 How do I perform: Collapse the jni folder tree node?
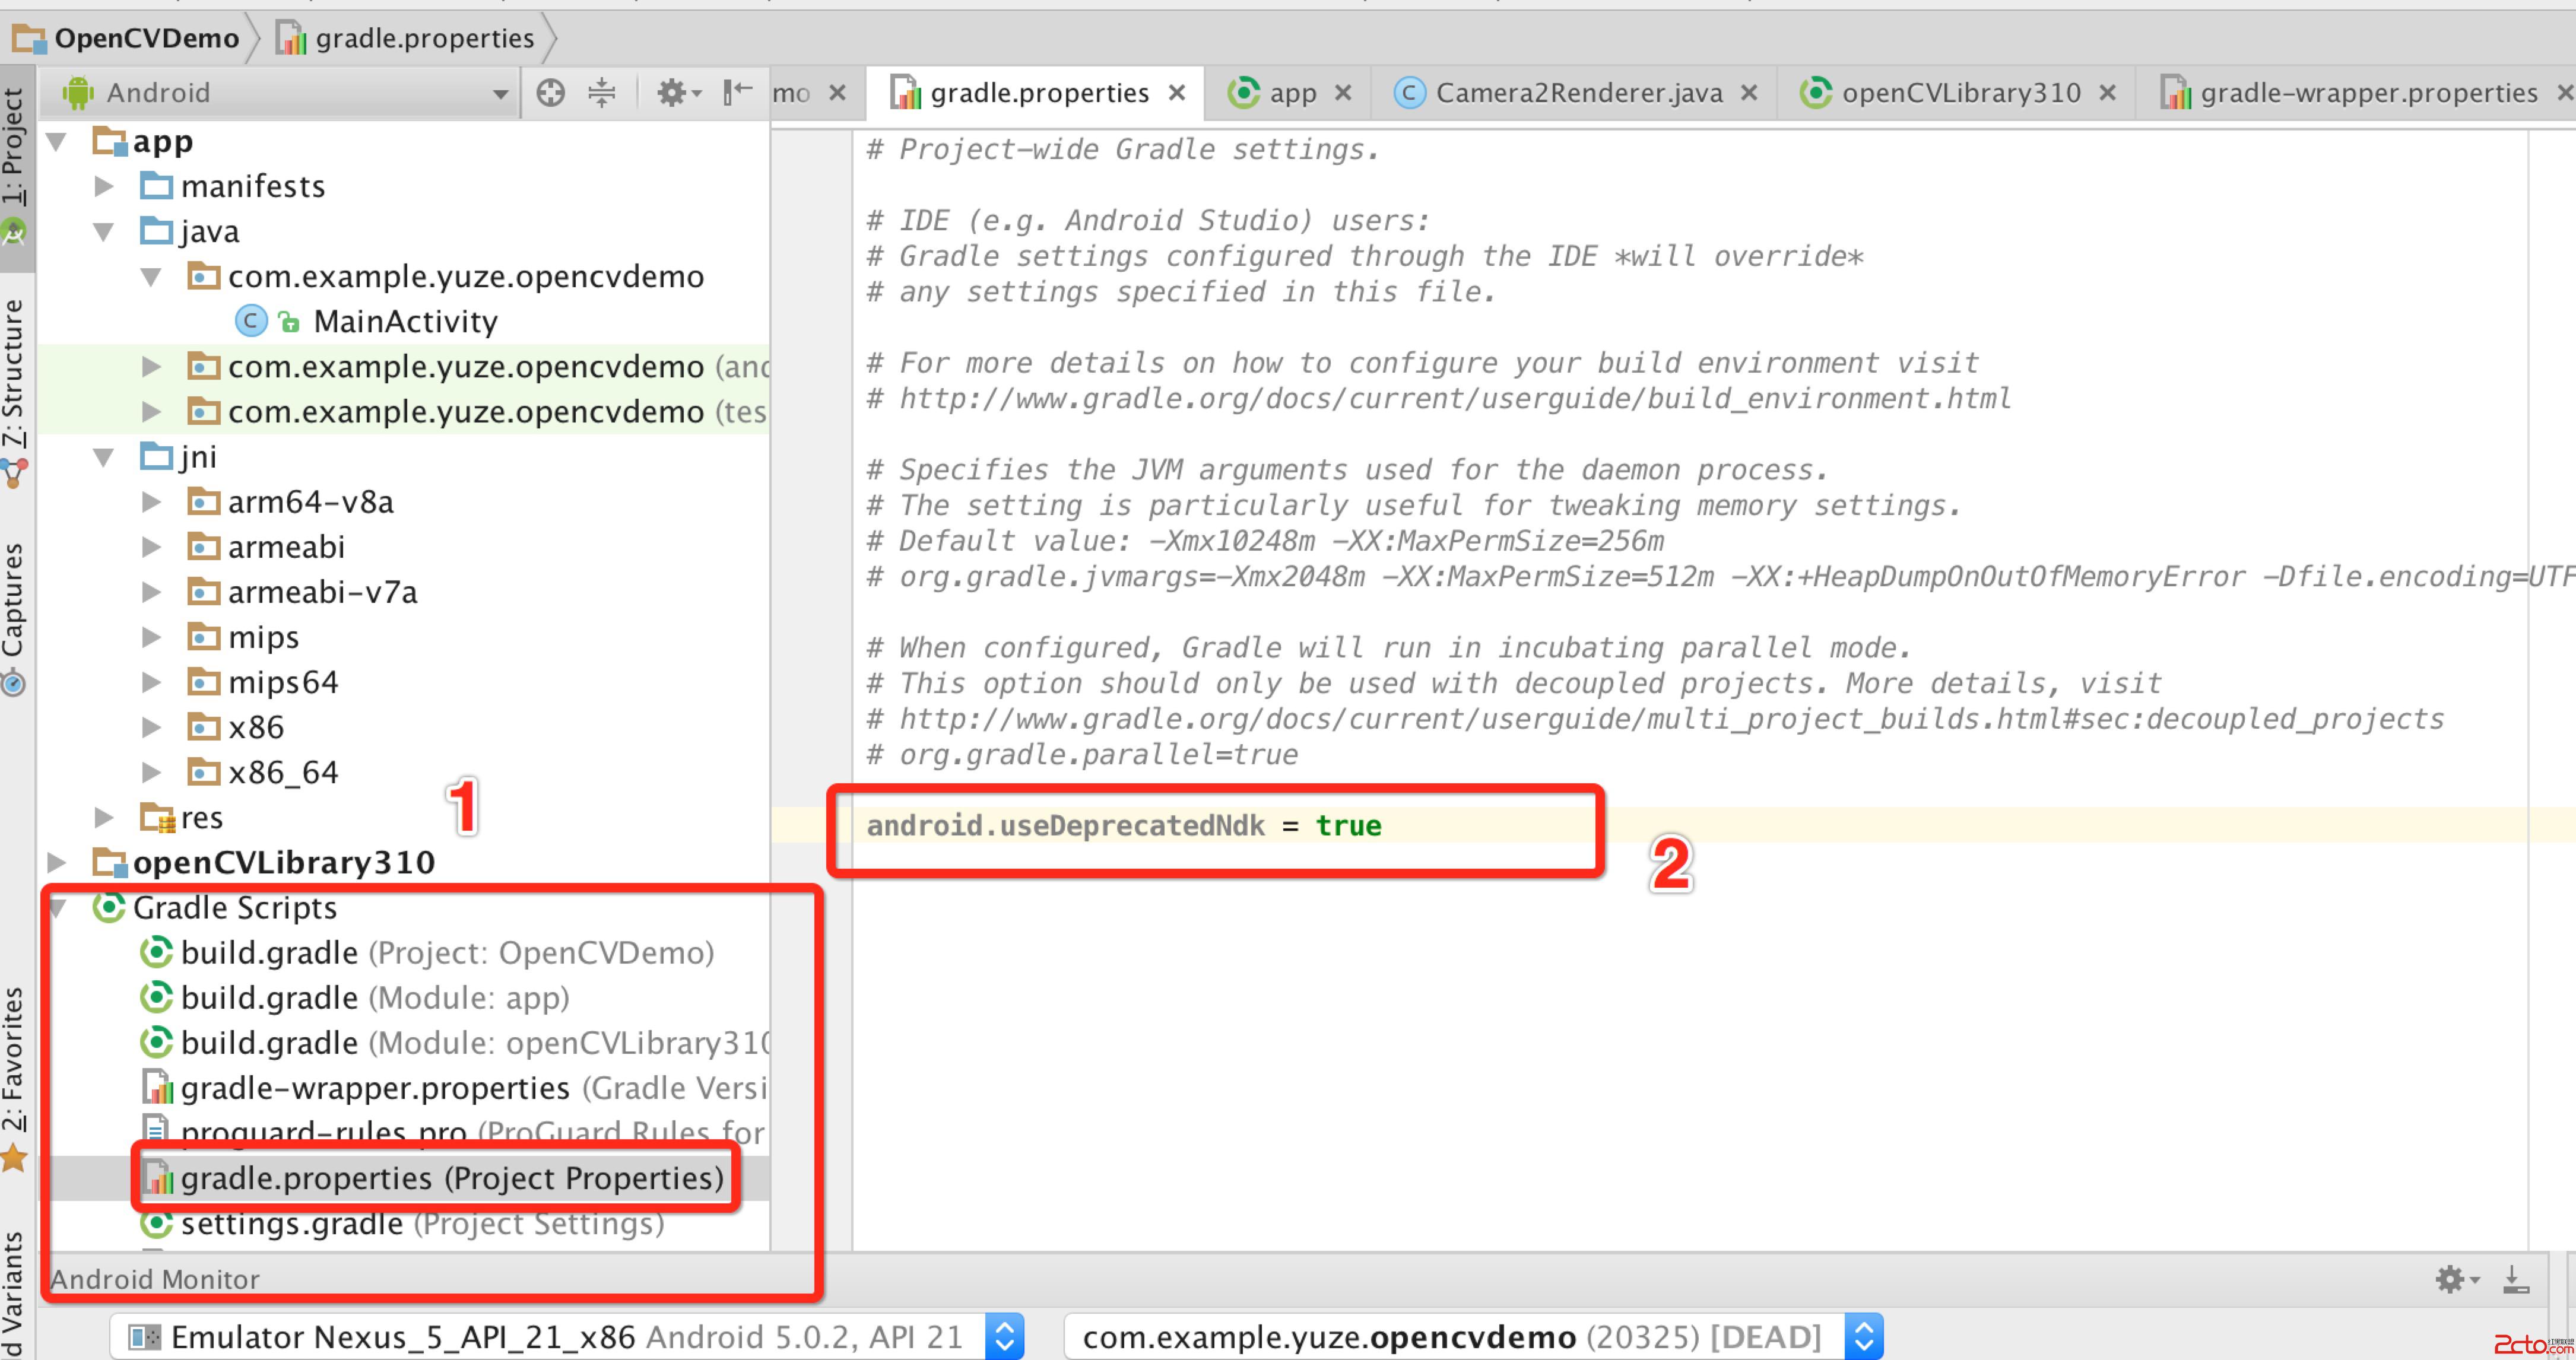pos(104,458)
